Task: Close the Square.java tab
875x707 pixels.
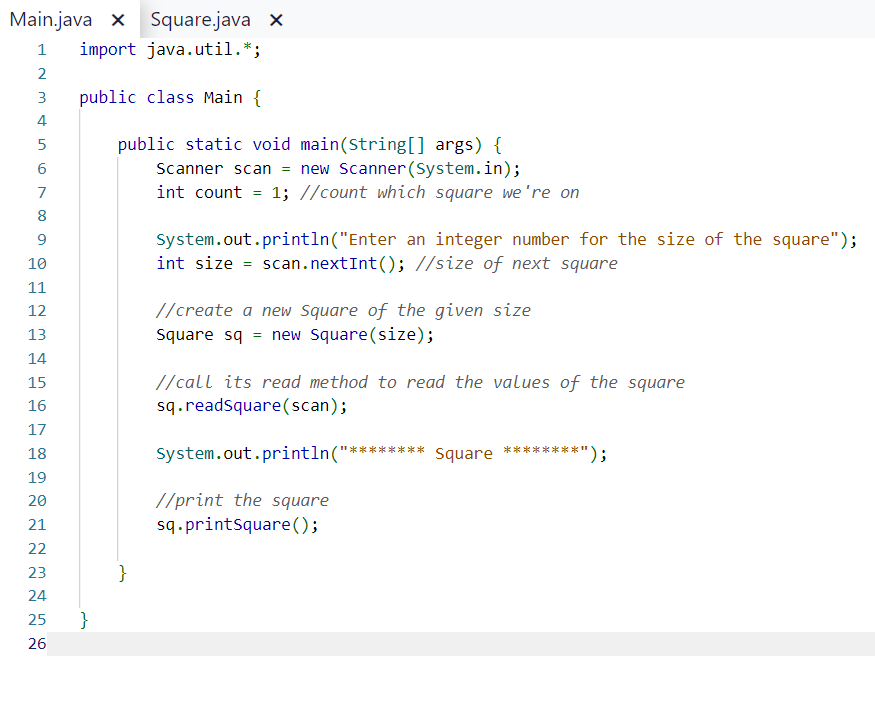Action: tap(275, 18)
